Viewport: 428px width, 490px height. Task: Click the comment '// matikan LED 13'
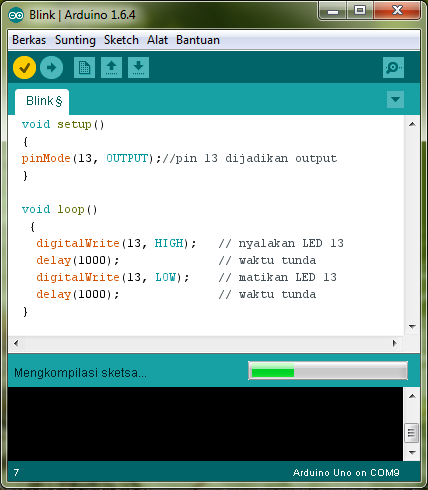point(277,277)
